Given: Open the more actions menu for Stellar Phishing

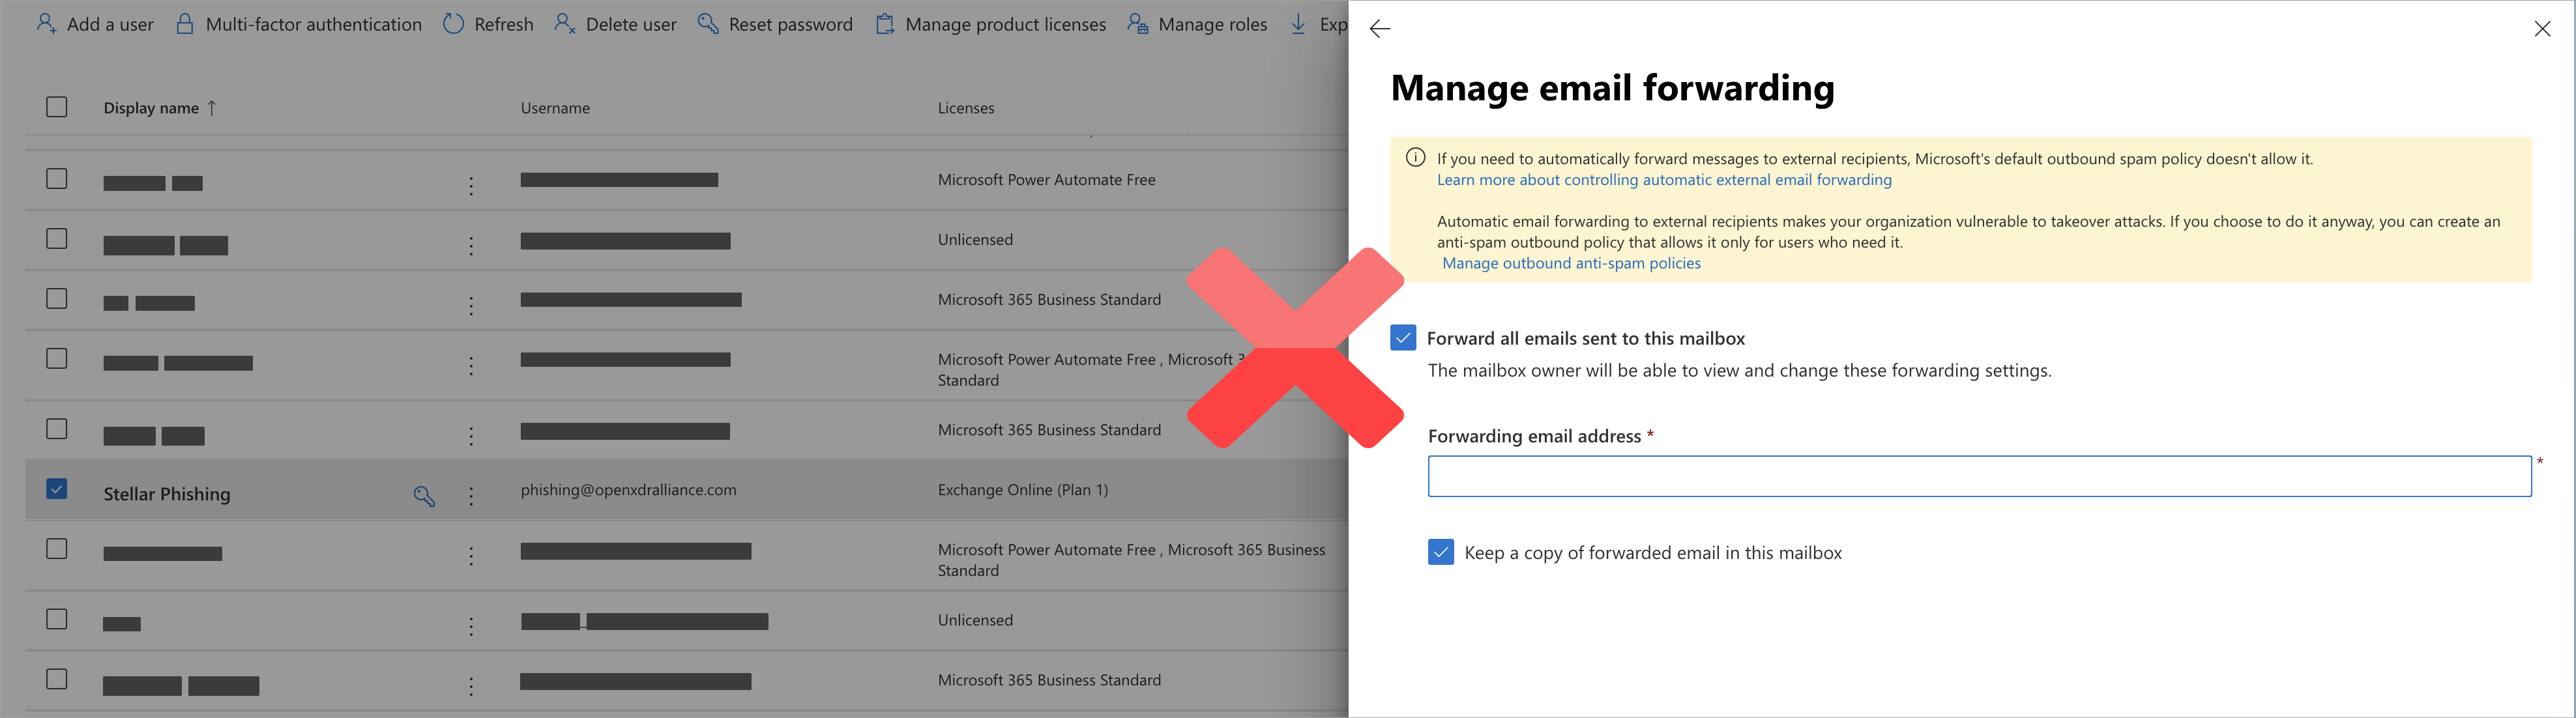Looking at the screenshot, I should click(471, 496).
